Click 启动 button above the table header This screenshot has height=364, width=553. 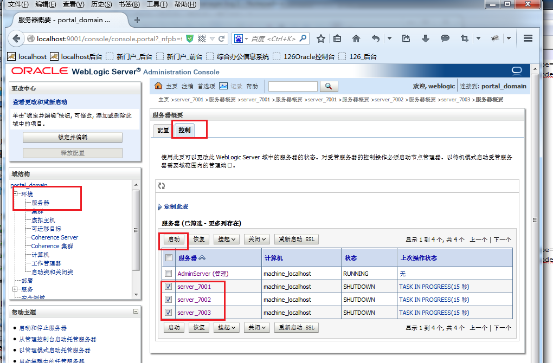[x=174, y=239]
